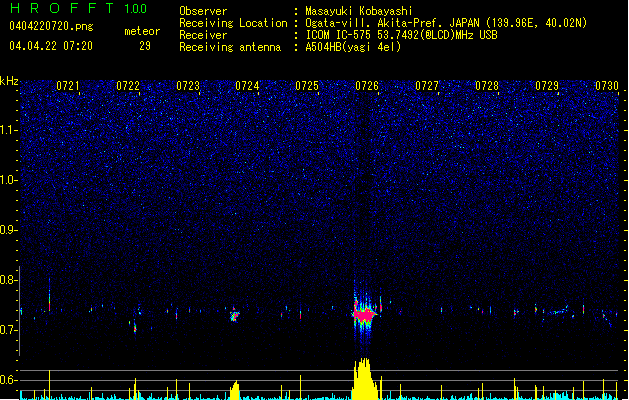Click the 0.6 kHz frequency label
Screen dimensions: 629x400
click(9, 380)
